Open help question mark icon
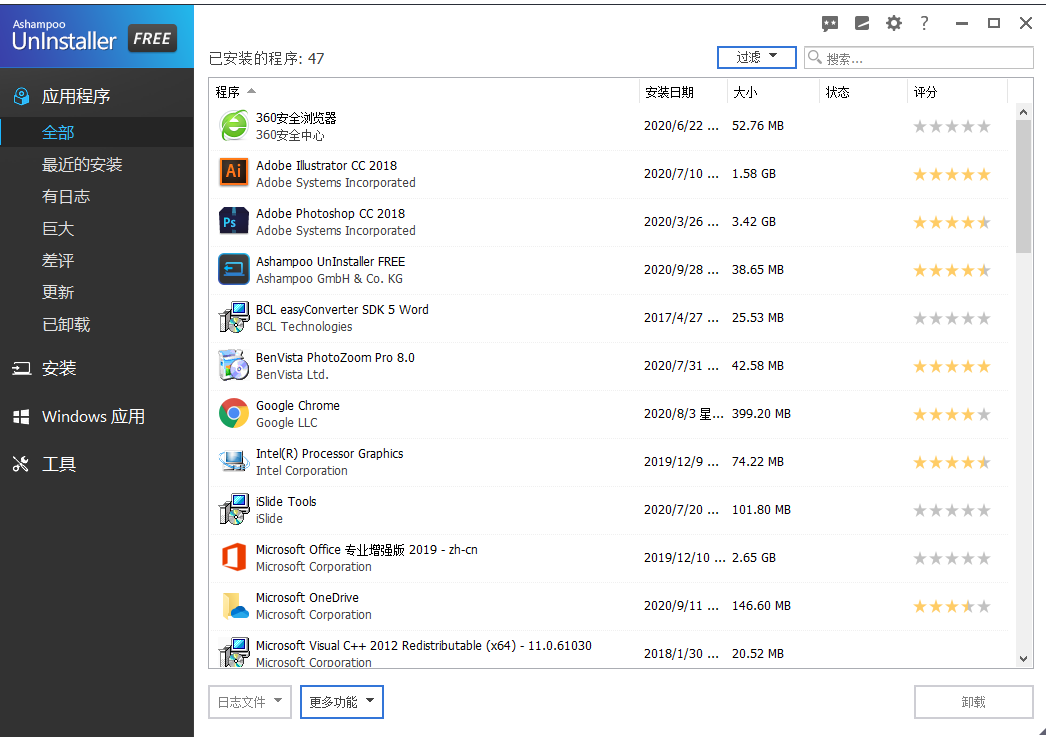The width and height of the screenshot is (1046, 737). tap(924, 24)
